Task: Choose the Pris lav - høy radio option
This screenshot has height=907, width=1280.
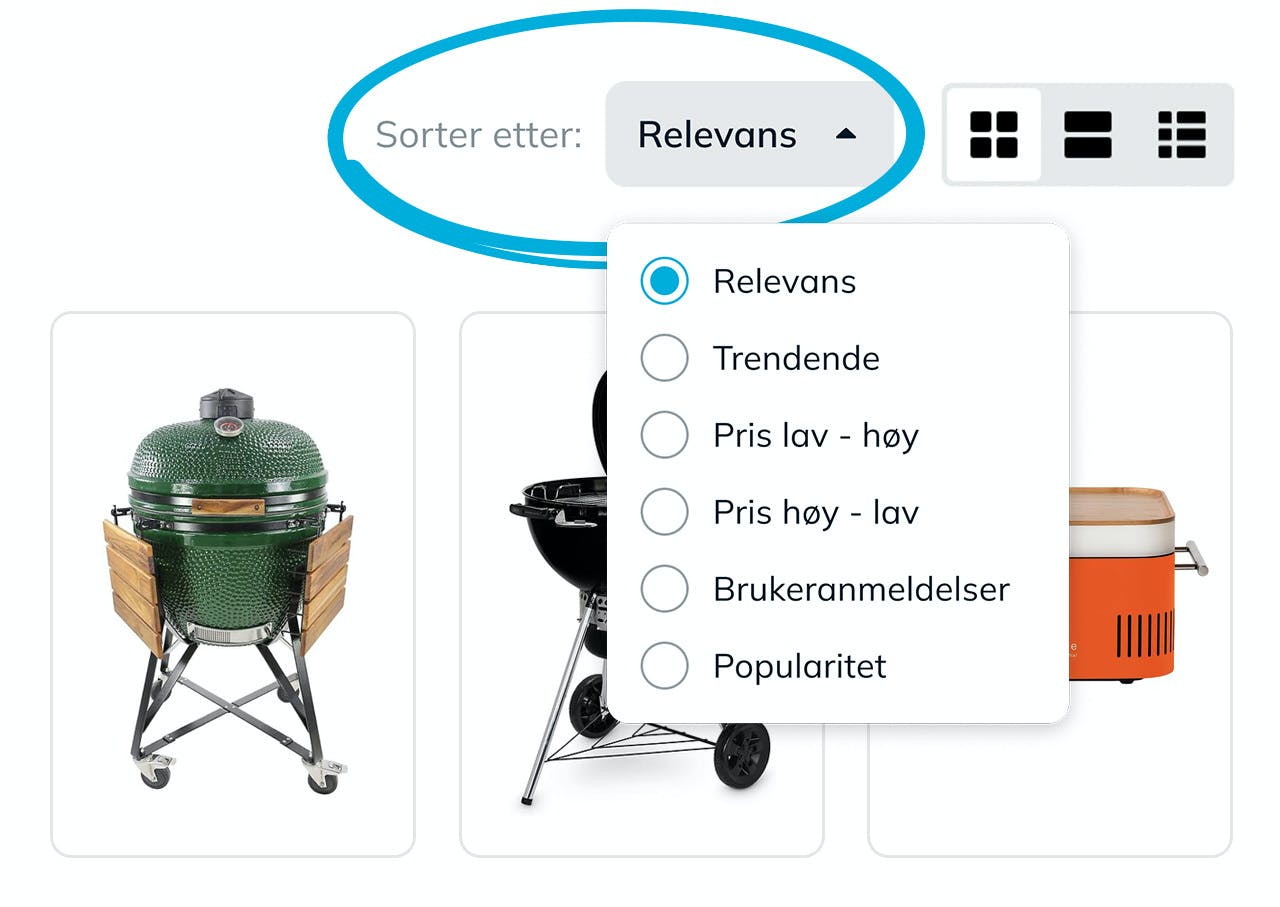Action: click(x=664, y=435)
